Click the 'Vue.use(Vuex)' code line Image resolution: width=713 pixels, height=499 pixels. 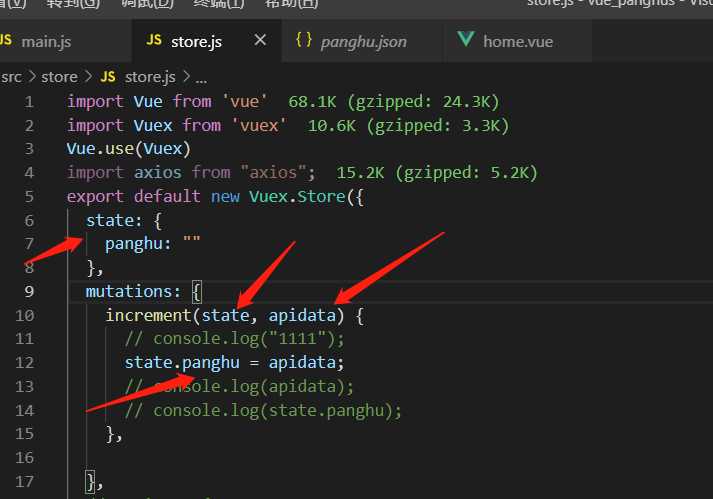coord(129,149)
